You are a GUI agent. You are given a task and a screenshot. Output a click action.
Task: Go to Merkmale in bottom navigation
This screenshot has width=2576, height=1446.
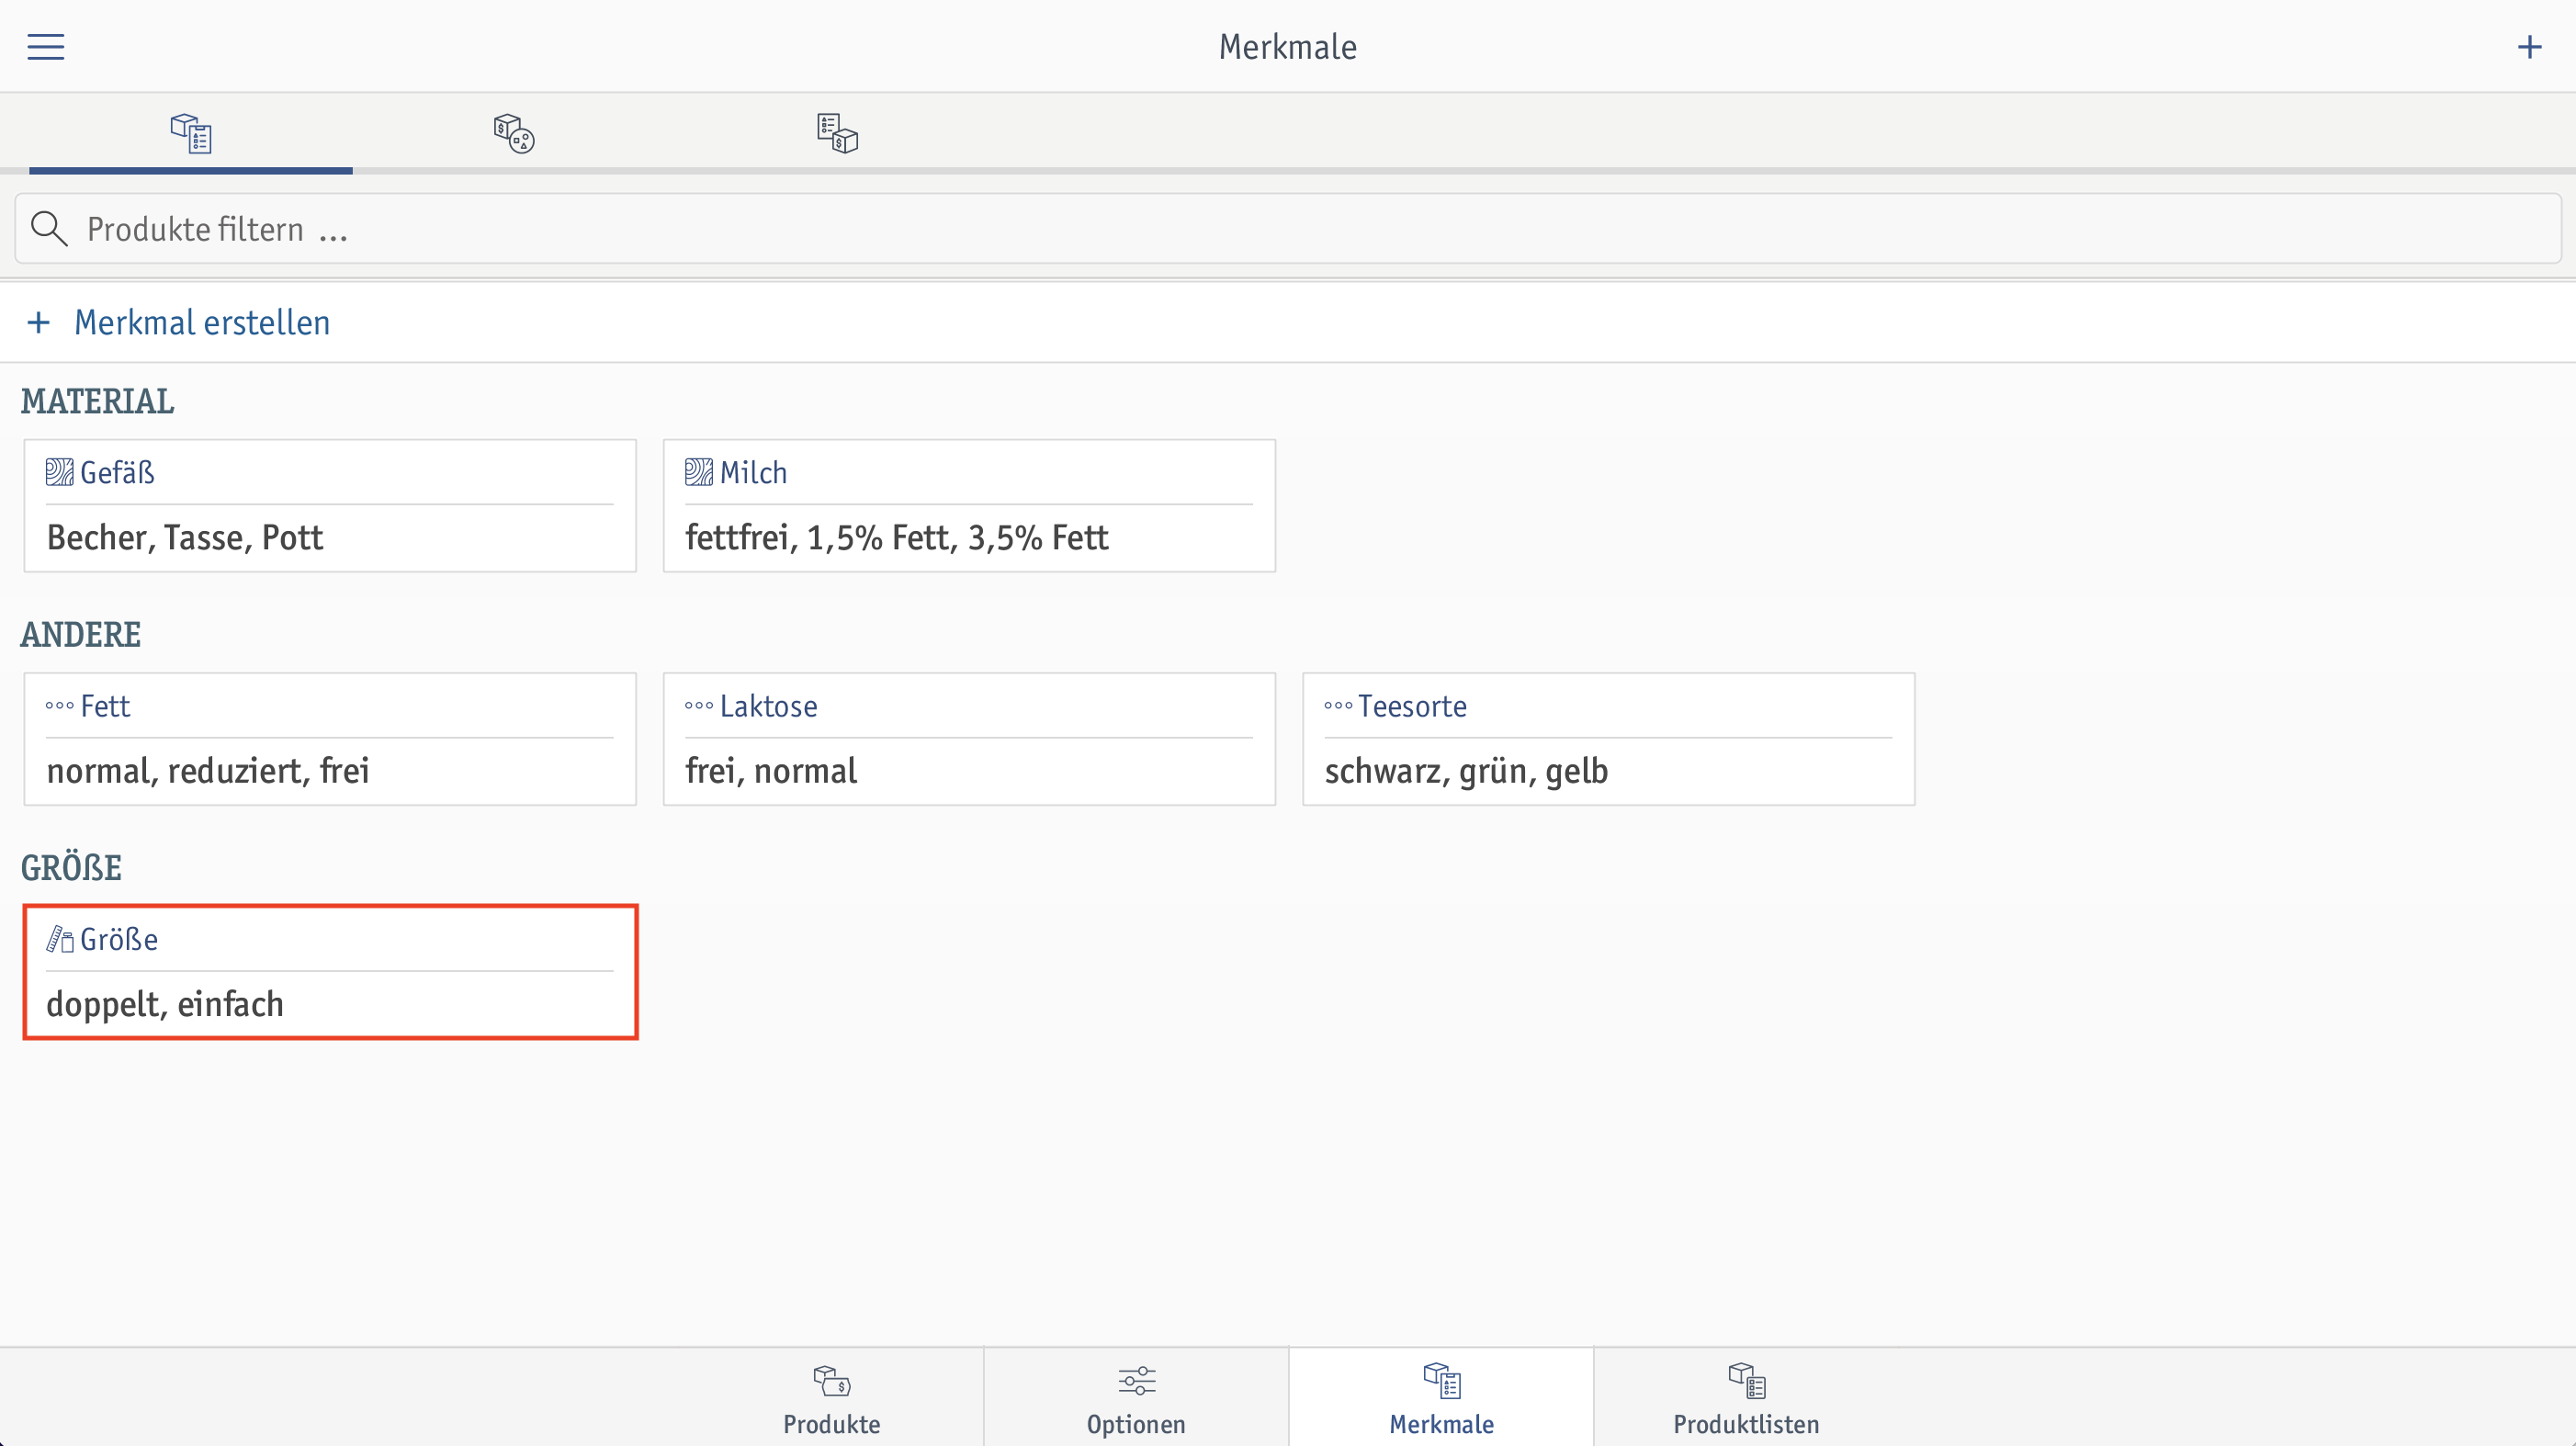tap(1441, 1398)
